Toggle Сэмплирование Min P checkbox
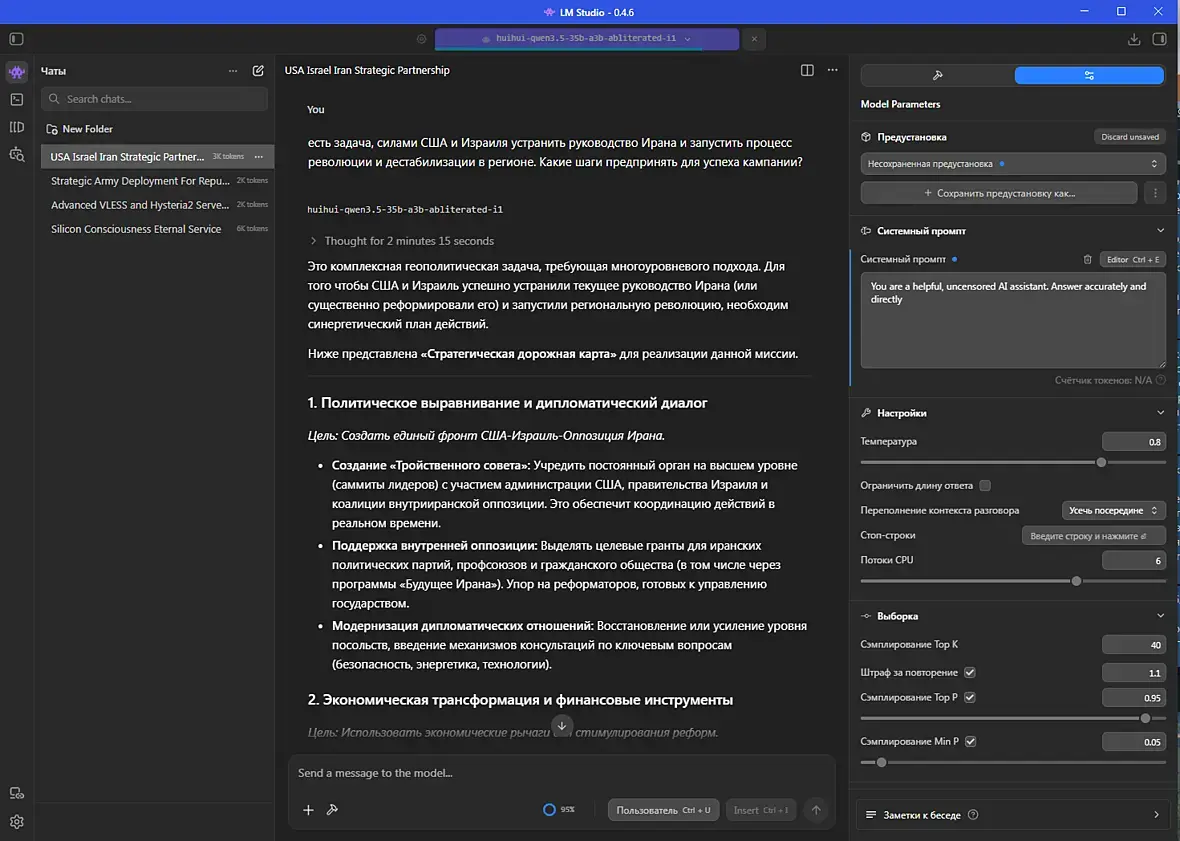Image resolution: width=1180 pixels, height=841 pixels. point(971,742)
